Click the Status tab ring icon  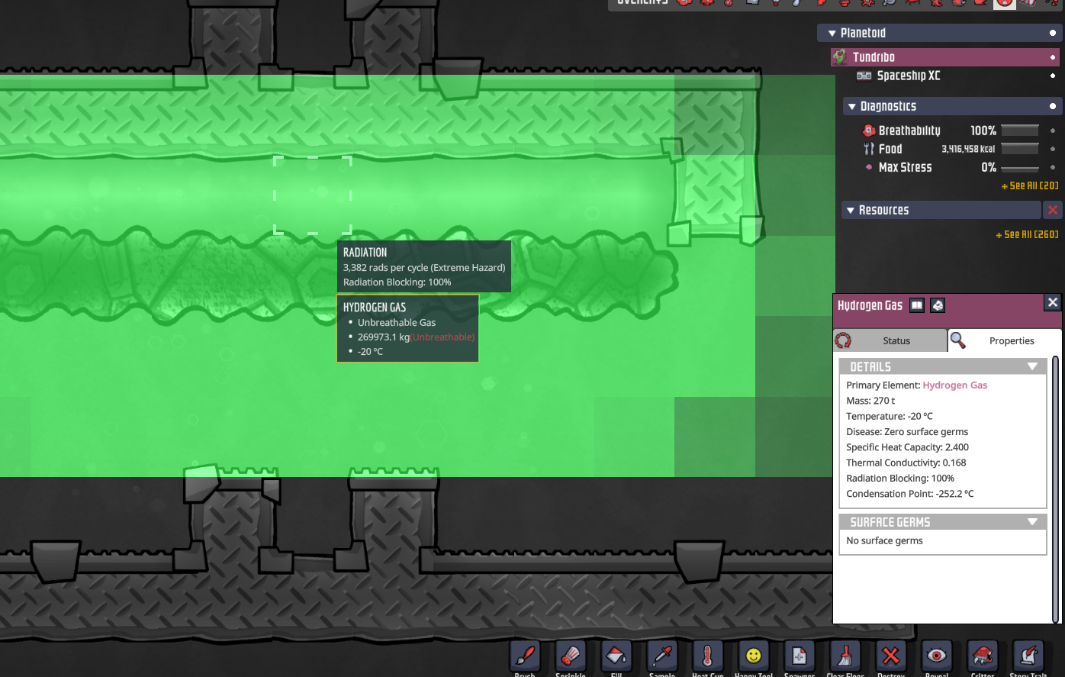[844, 340]
